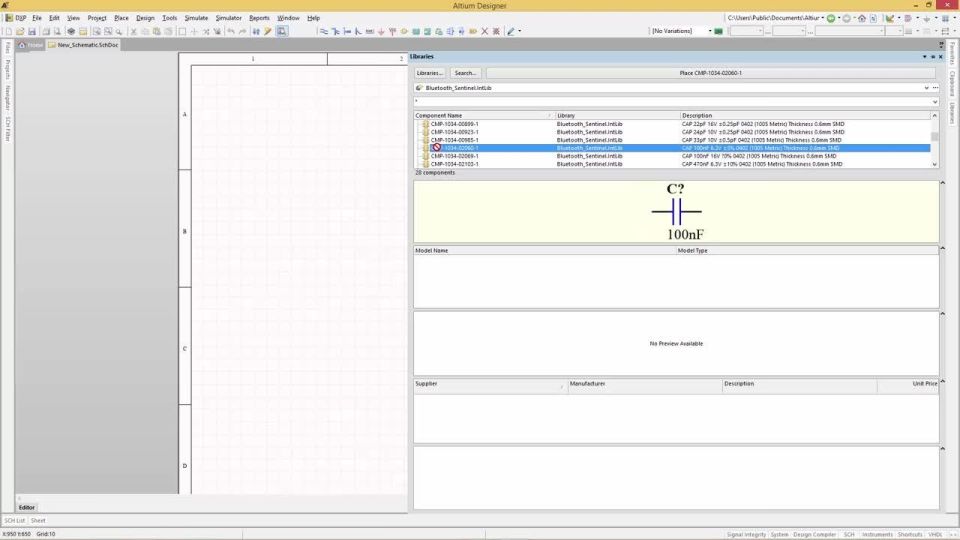This screenshot has height=540, width=960.
Task: Click the Editor tab at bottom
Action: (x=26, y=508)
